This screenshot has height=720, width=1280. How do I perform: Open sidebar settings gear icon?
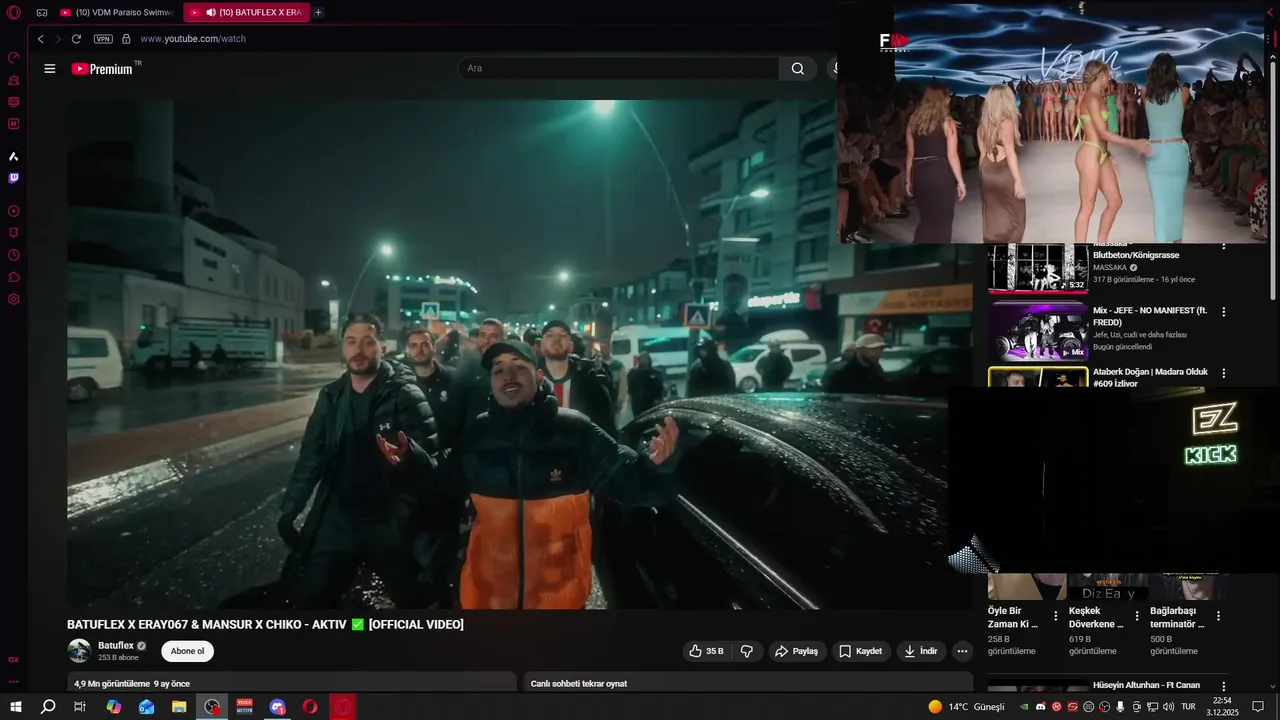click(14, 299)
